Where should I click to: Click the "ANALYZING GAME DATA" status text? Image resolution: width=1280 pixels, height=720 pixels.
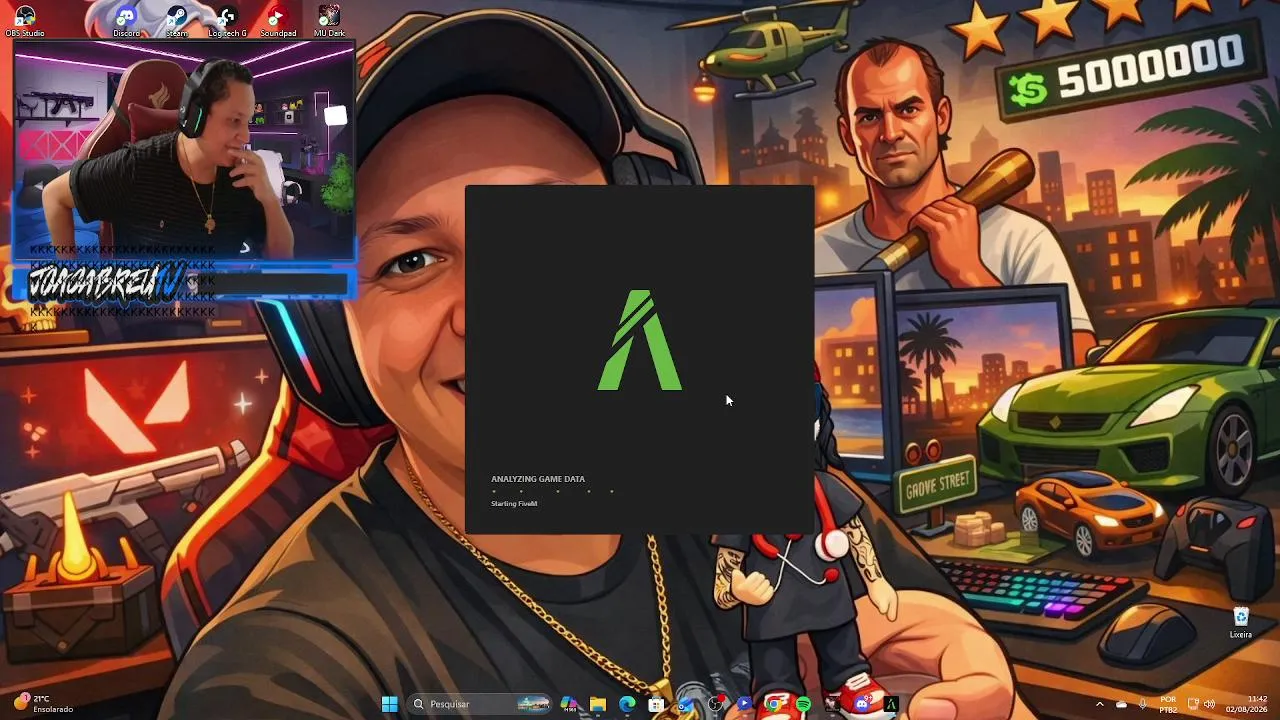pyautogui.click(x=538, y=479)
